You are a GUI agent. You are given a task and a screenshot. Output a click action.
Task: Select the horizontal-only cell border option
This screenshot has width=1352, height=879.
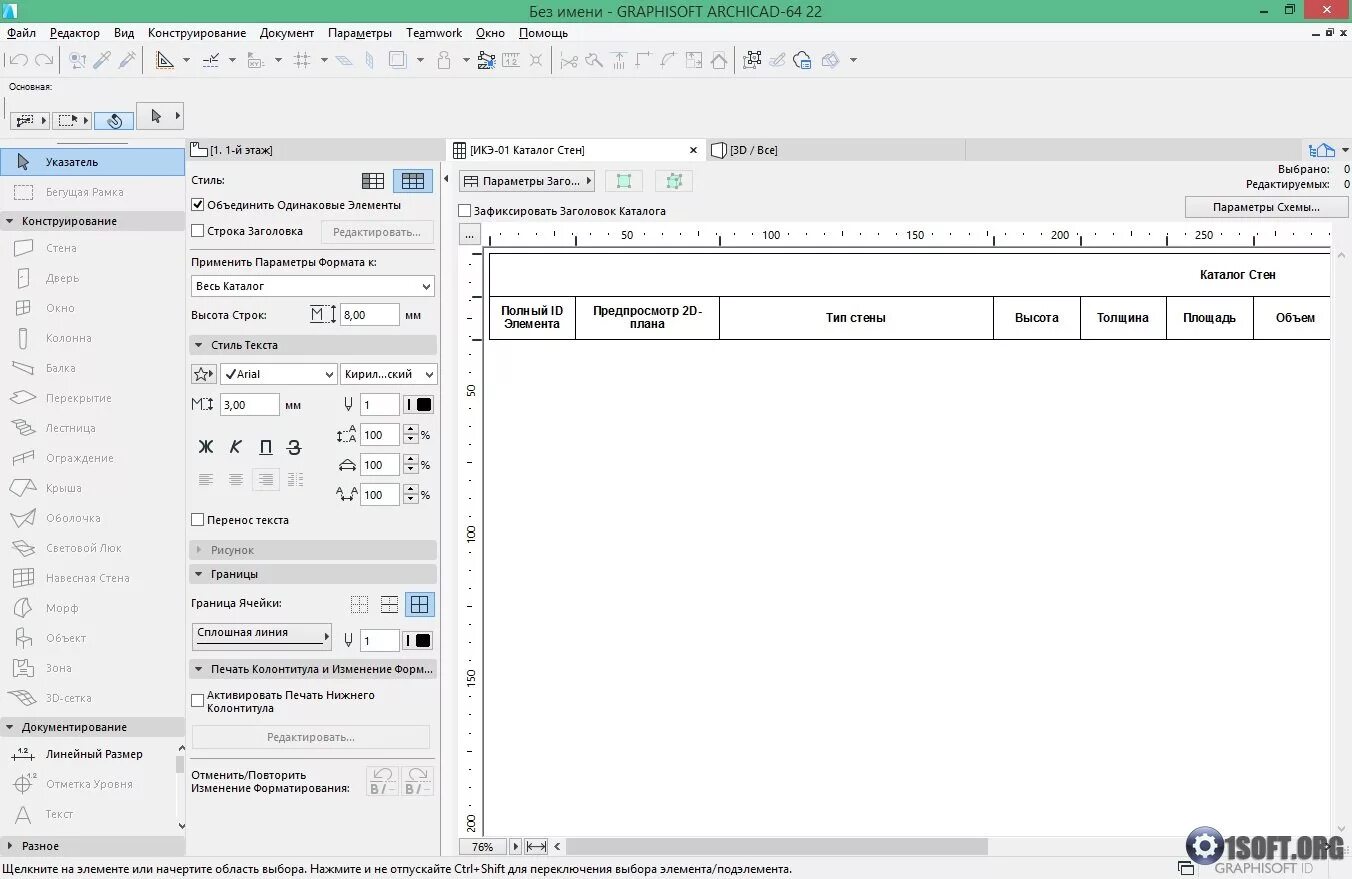[389, 604]
